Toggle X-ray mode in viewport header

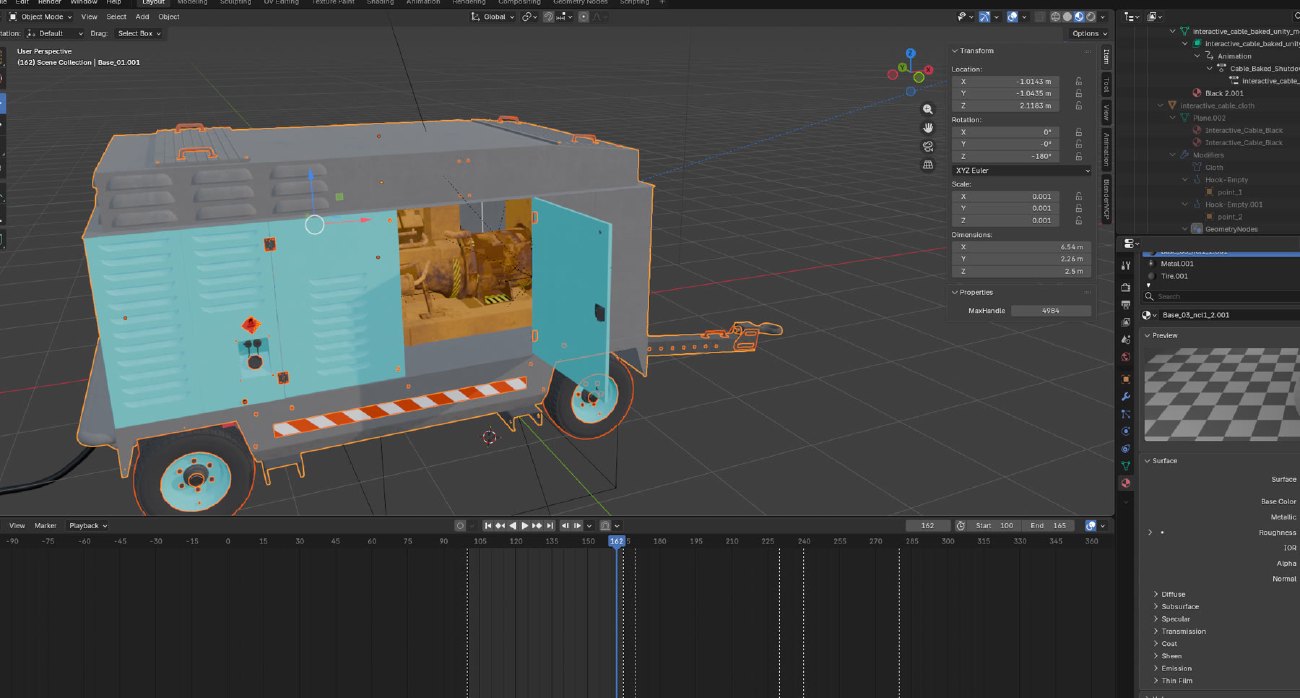coord(1040,17)
